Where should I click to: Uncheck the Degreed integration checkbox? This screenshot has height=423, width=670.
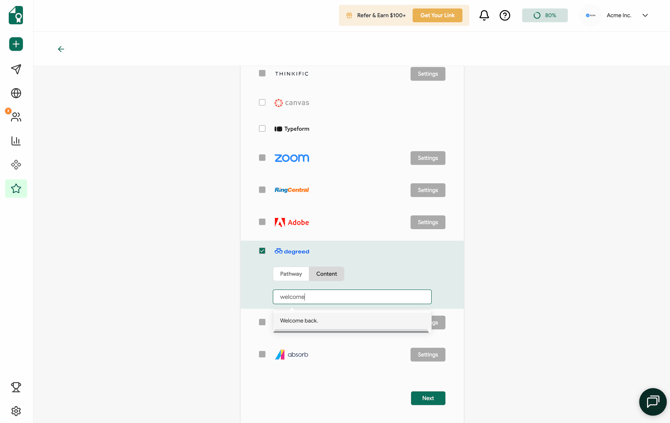click(262, 251)
